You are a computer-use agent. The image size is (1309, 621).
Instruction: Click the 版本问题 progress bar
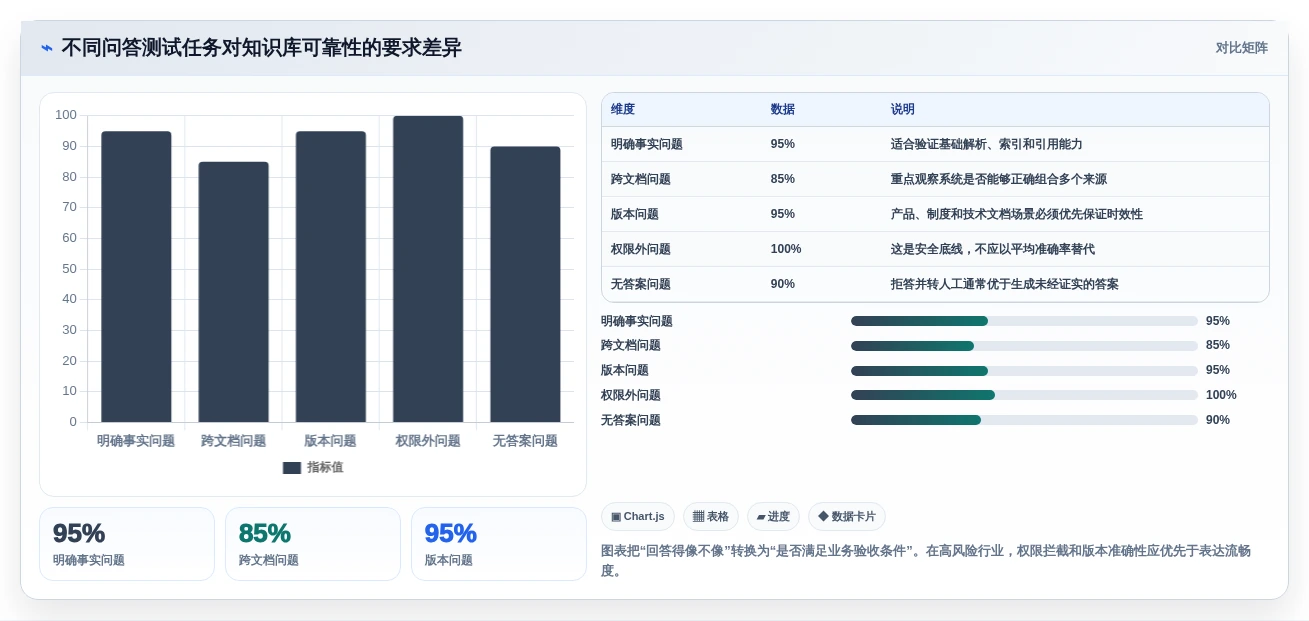coord(1024,371)
